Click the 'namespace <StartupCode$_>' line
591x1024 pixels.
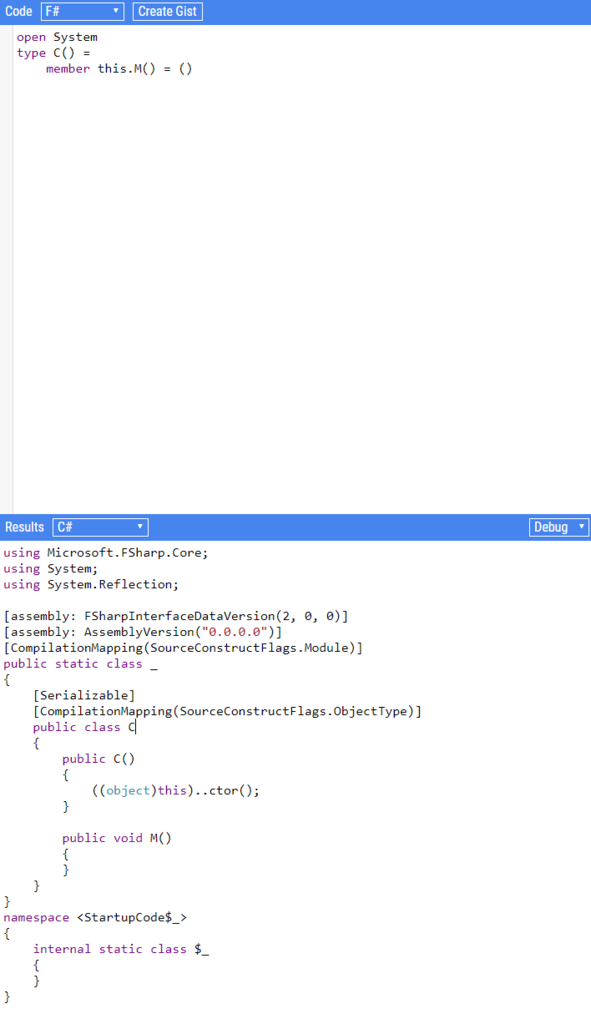point(95,917)
